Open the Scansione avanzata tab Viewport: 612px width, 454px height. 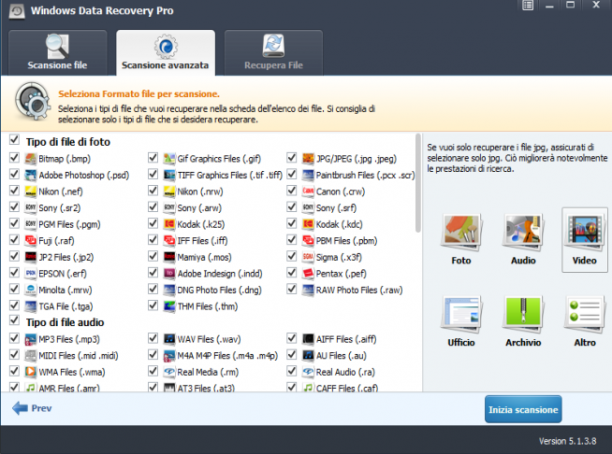(x=165, y=52)
